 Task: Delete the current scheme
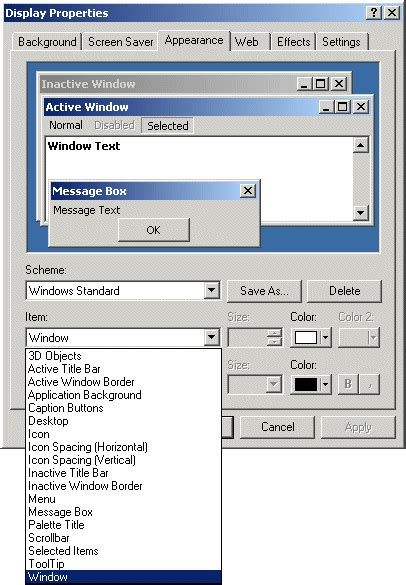[x=344, y=291]
